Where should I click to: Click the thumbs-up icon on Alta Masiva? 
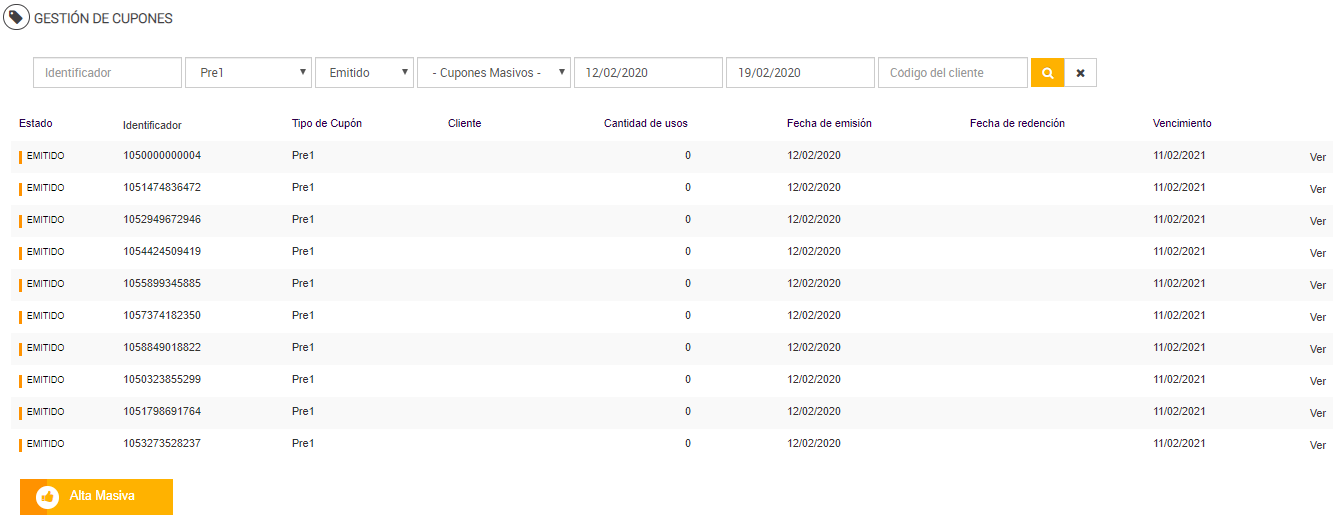pos(47,496)
